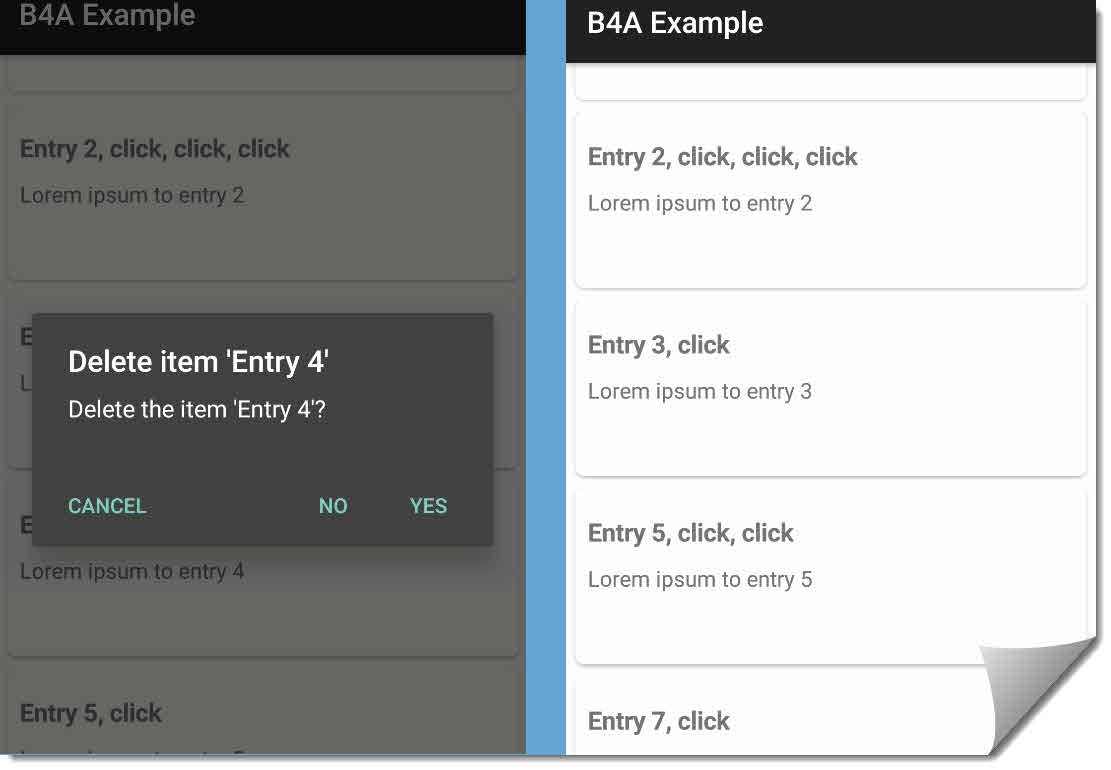Click "Lorem ipsum to entry 2" in the undimmed list
This screenshot has height=770, width=1111.
tap(699, 204)
